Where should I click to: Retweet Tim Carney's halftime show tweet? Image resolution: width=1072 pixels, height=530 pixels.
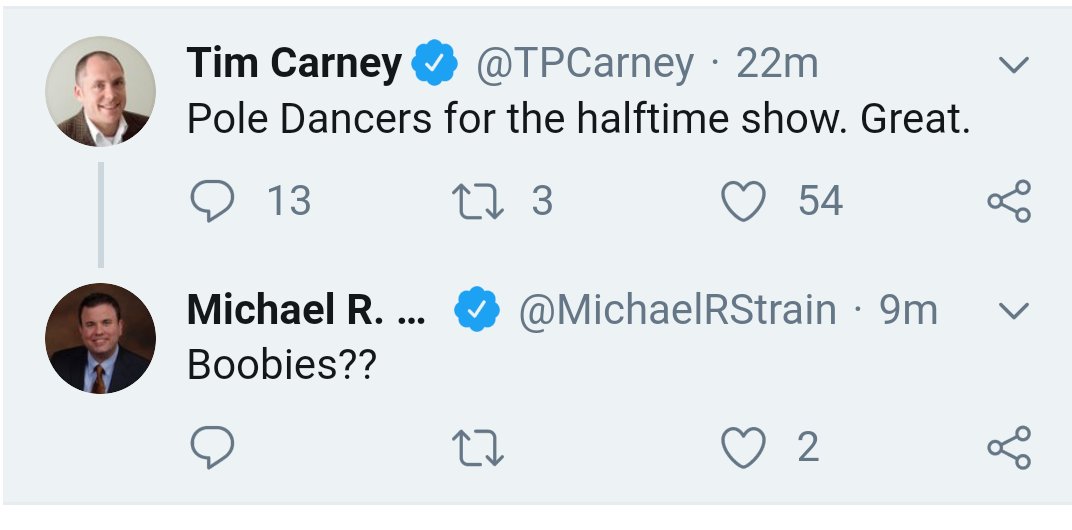coord(479,201)
